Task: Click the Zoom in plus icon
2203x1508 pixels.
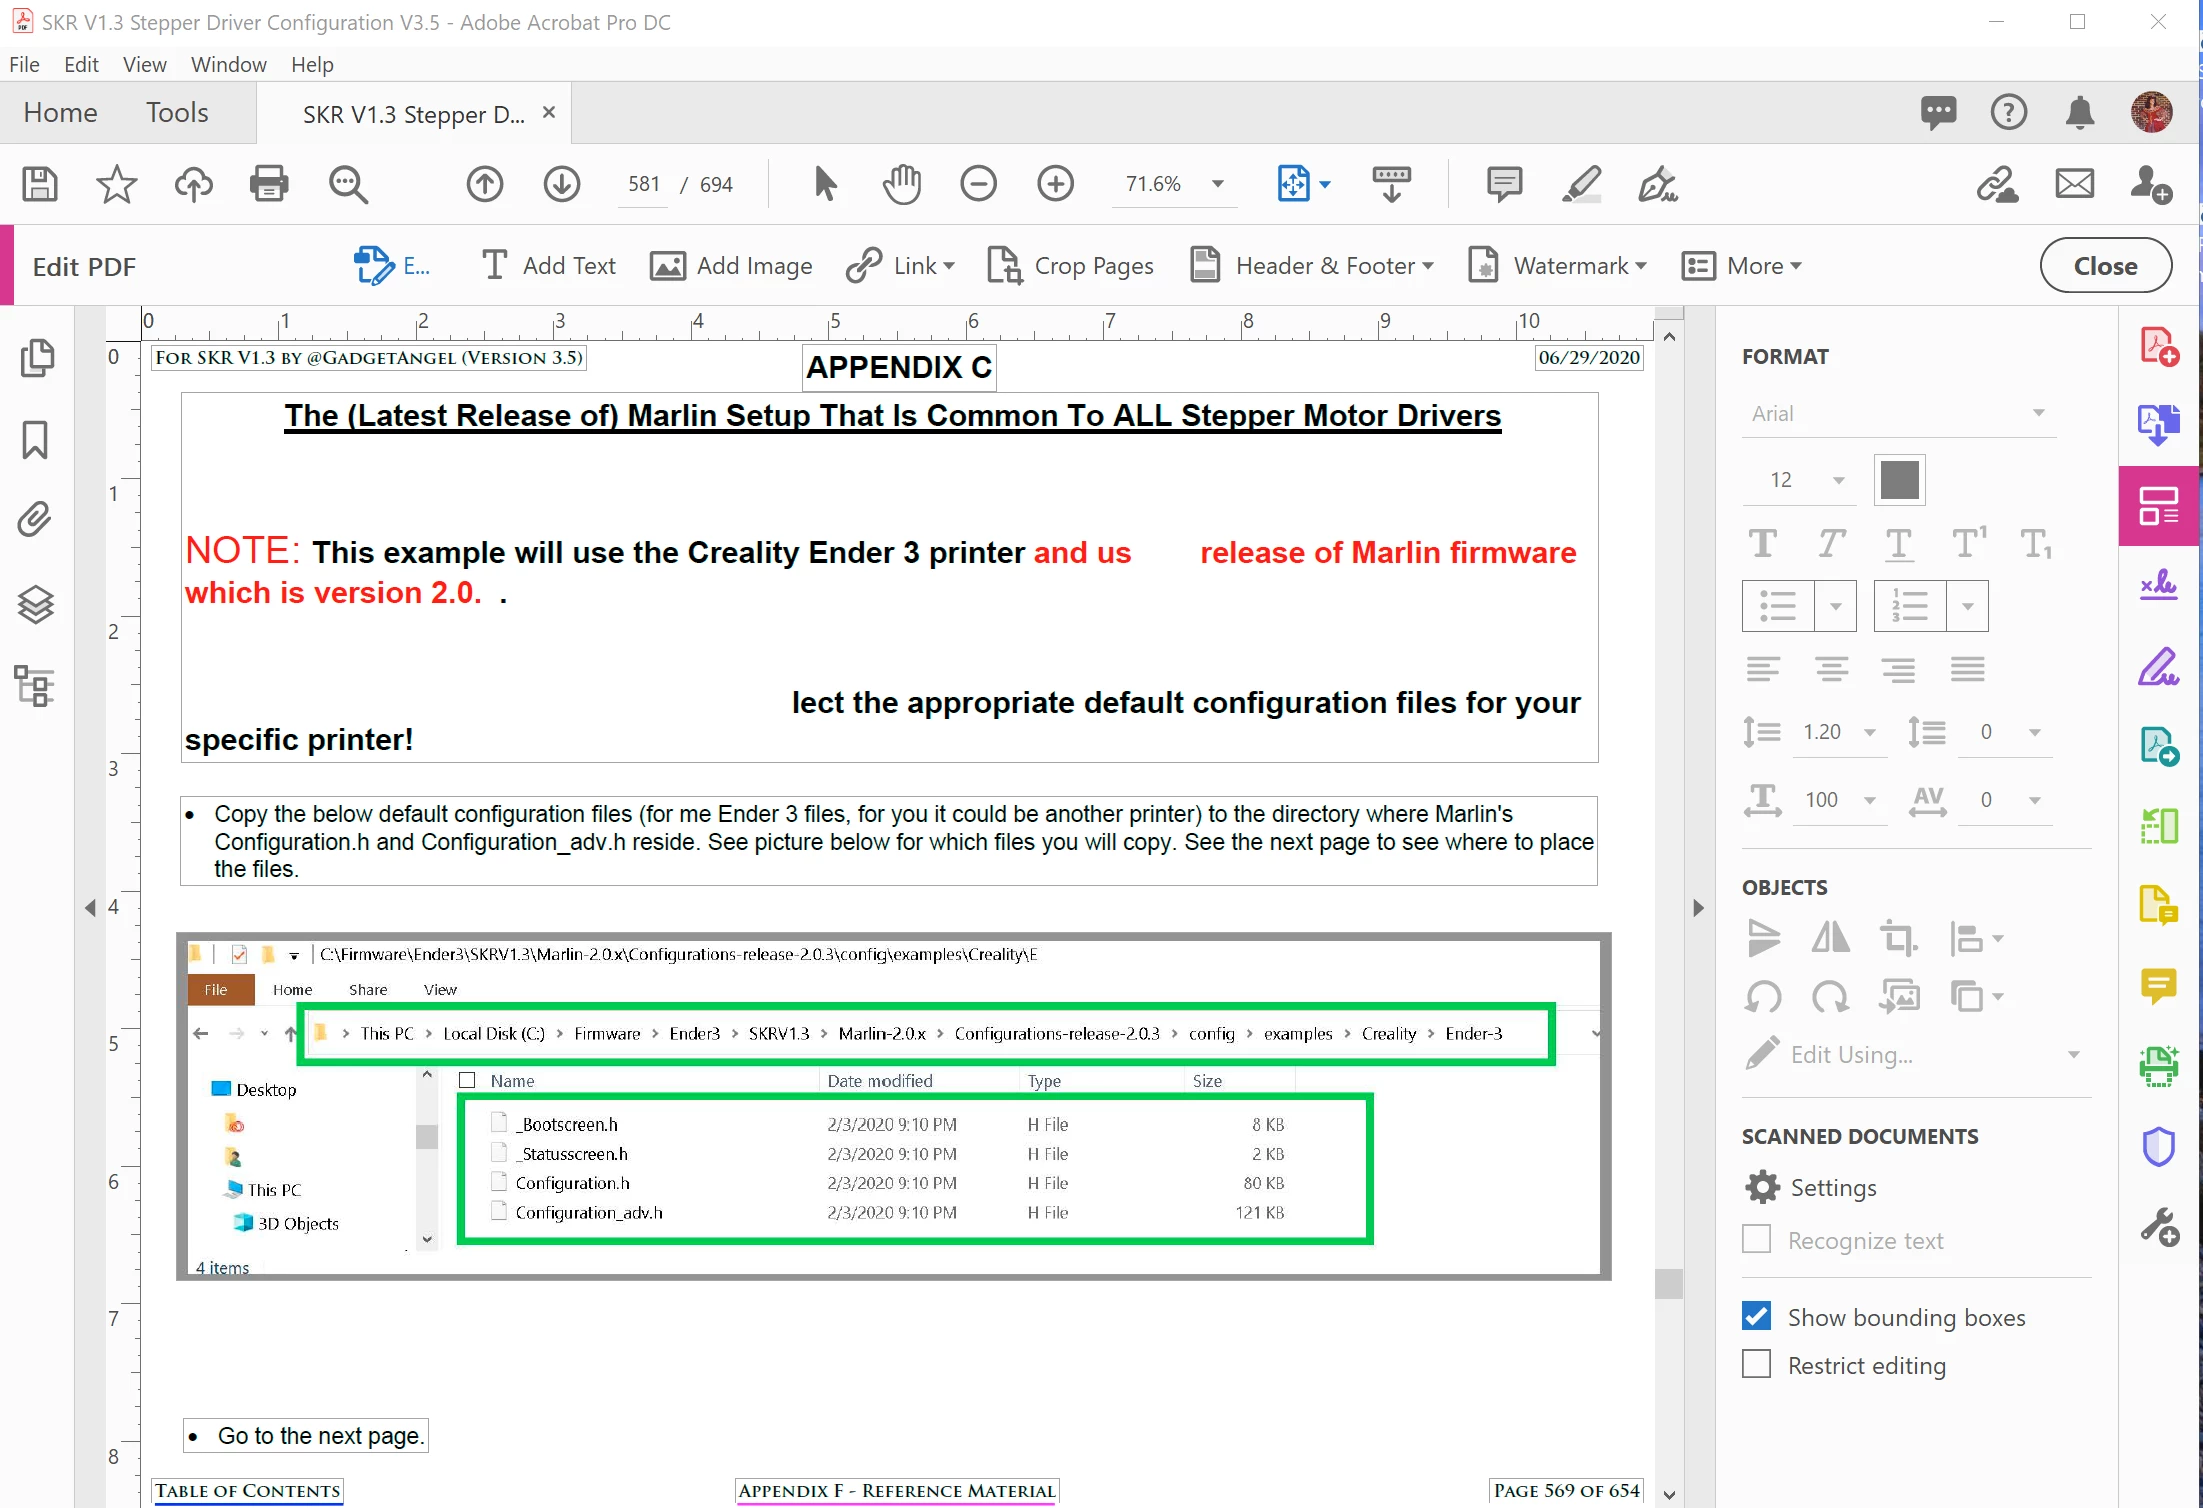Action: point(1055,184)
